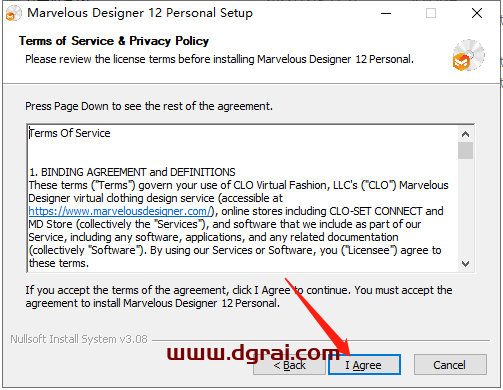Click the license scrollbar up arrow

click(x=465, y=134)
